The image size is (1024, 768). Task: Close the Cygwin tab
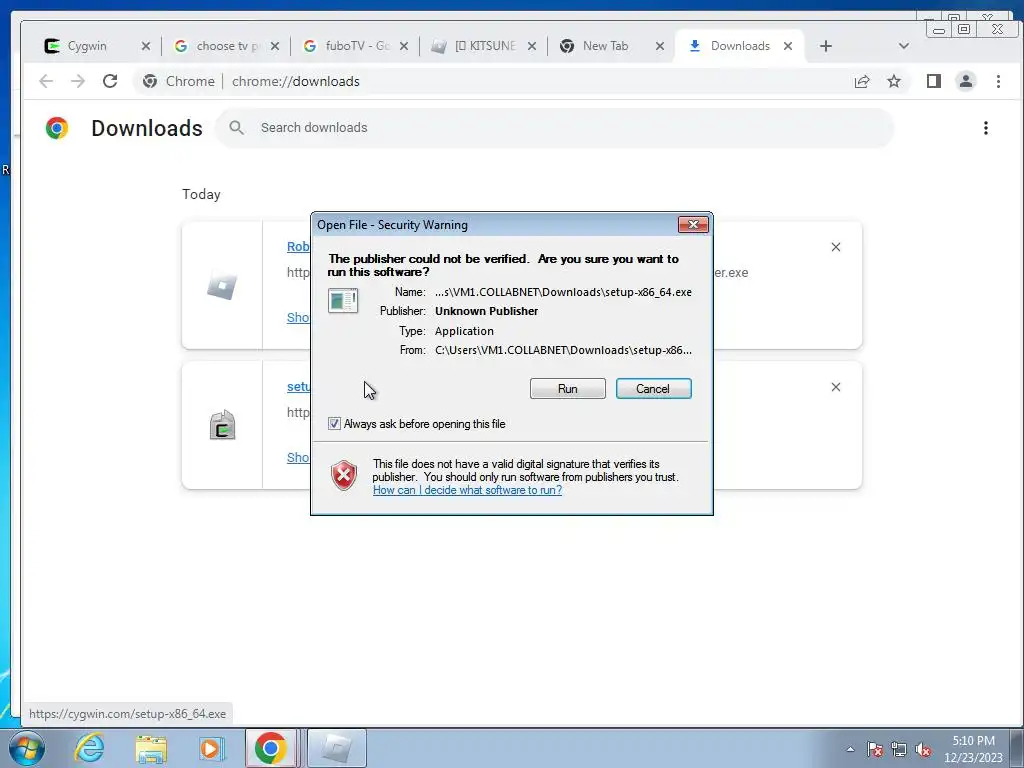point(146,46)
